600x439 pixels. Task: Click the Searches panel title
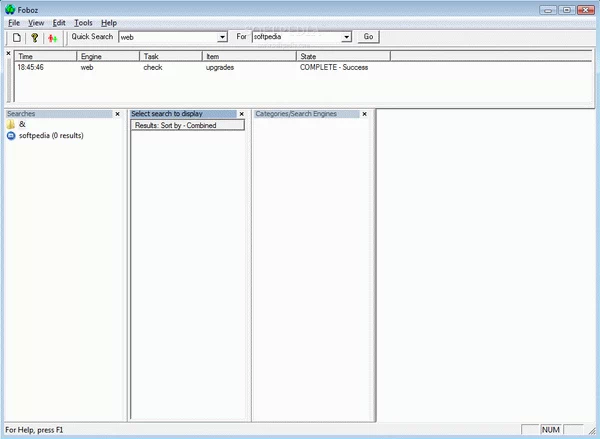(21, 114)
